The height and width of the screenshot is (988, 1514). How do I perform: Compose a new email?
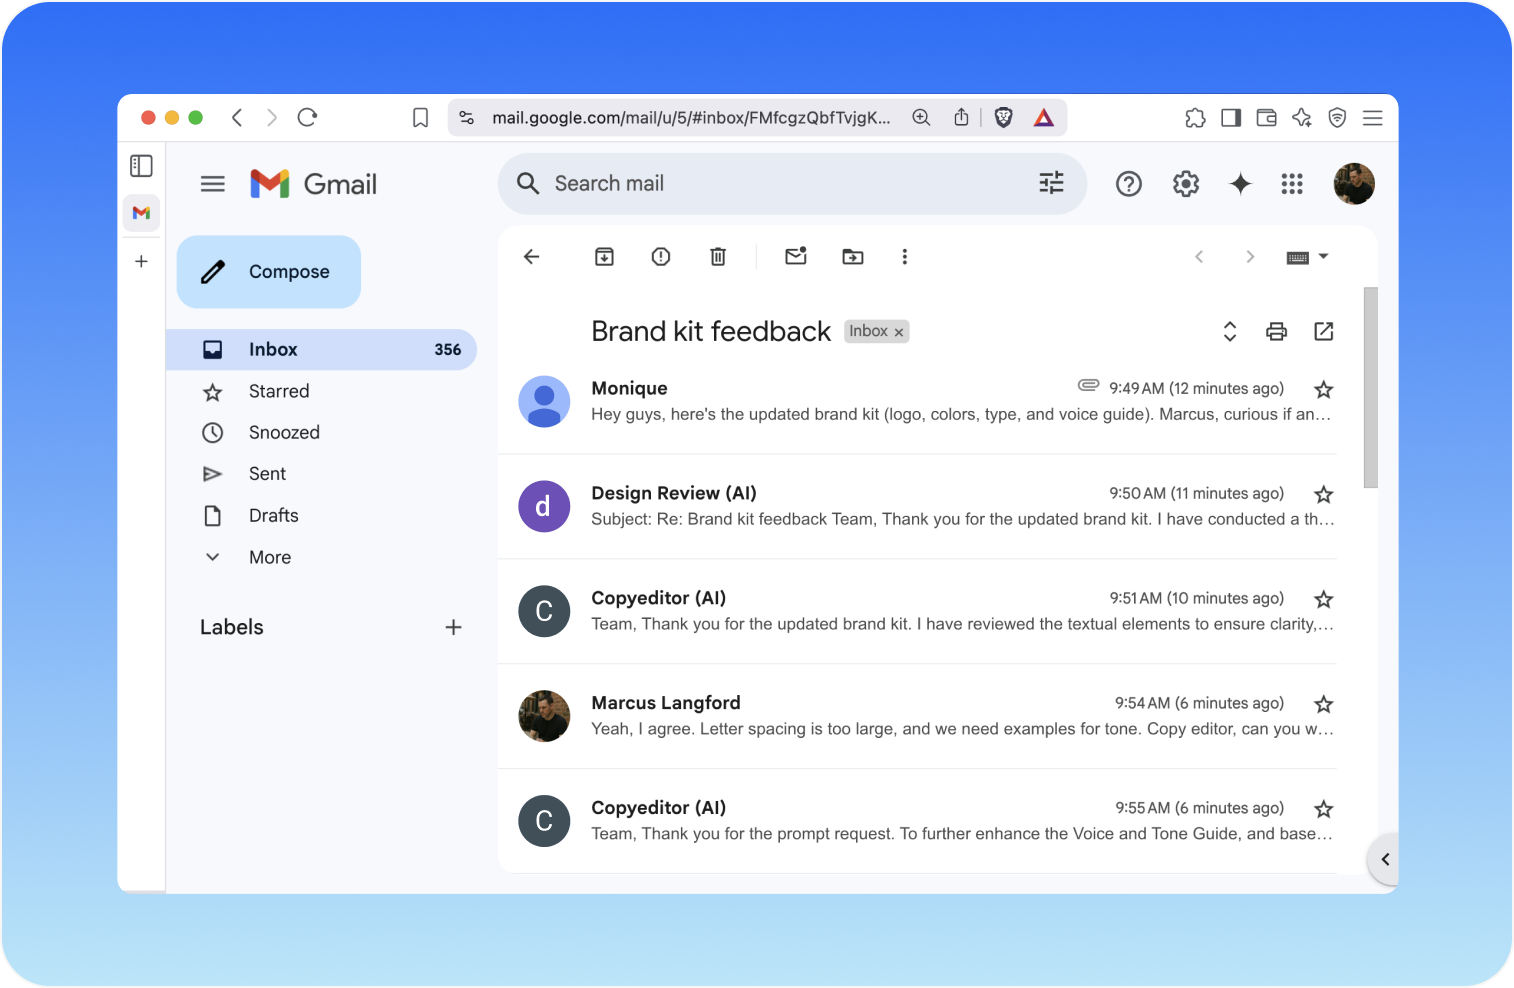(269, 272)
